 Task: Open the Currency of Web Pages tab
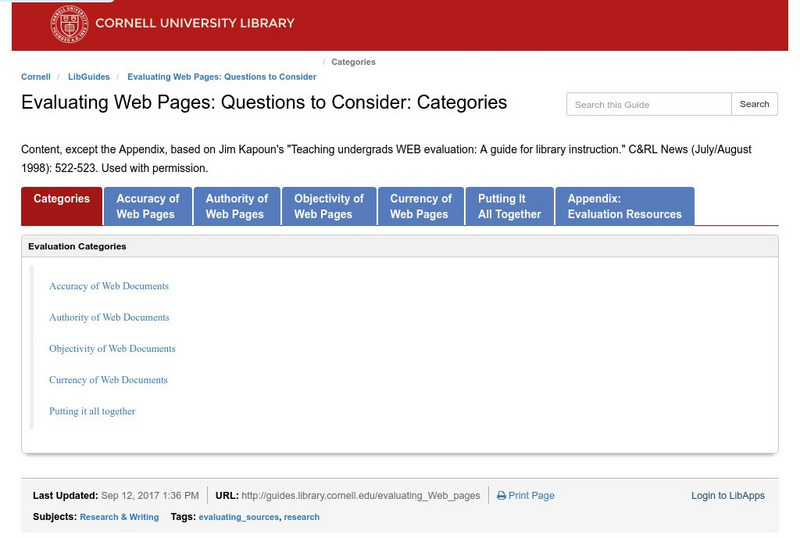421,206
